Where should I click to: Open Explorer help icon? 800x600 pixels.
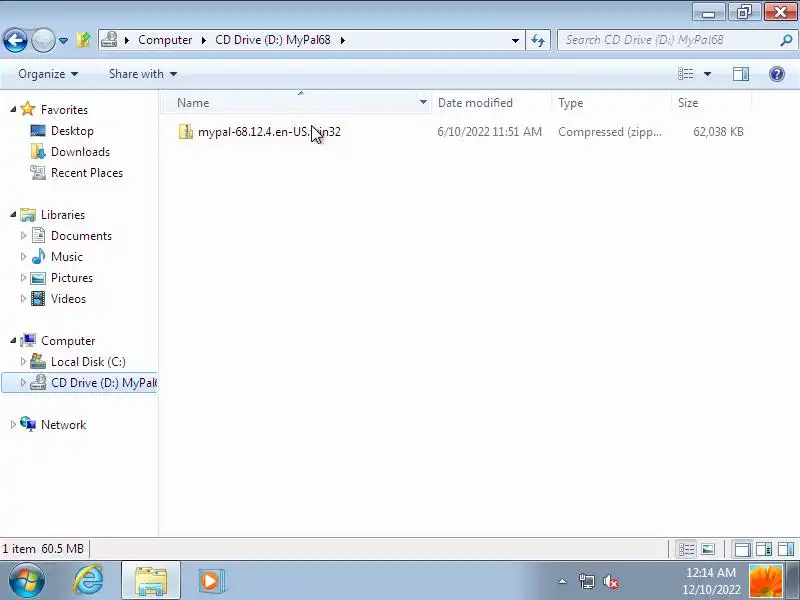point(777,74)
